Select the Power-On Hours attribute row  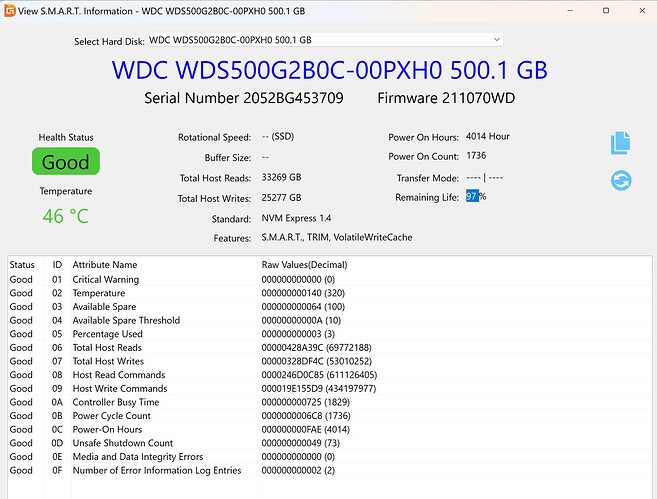tap(329, 429)
